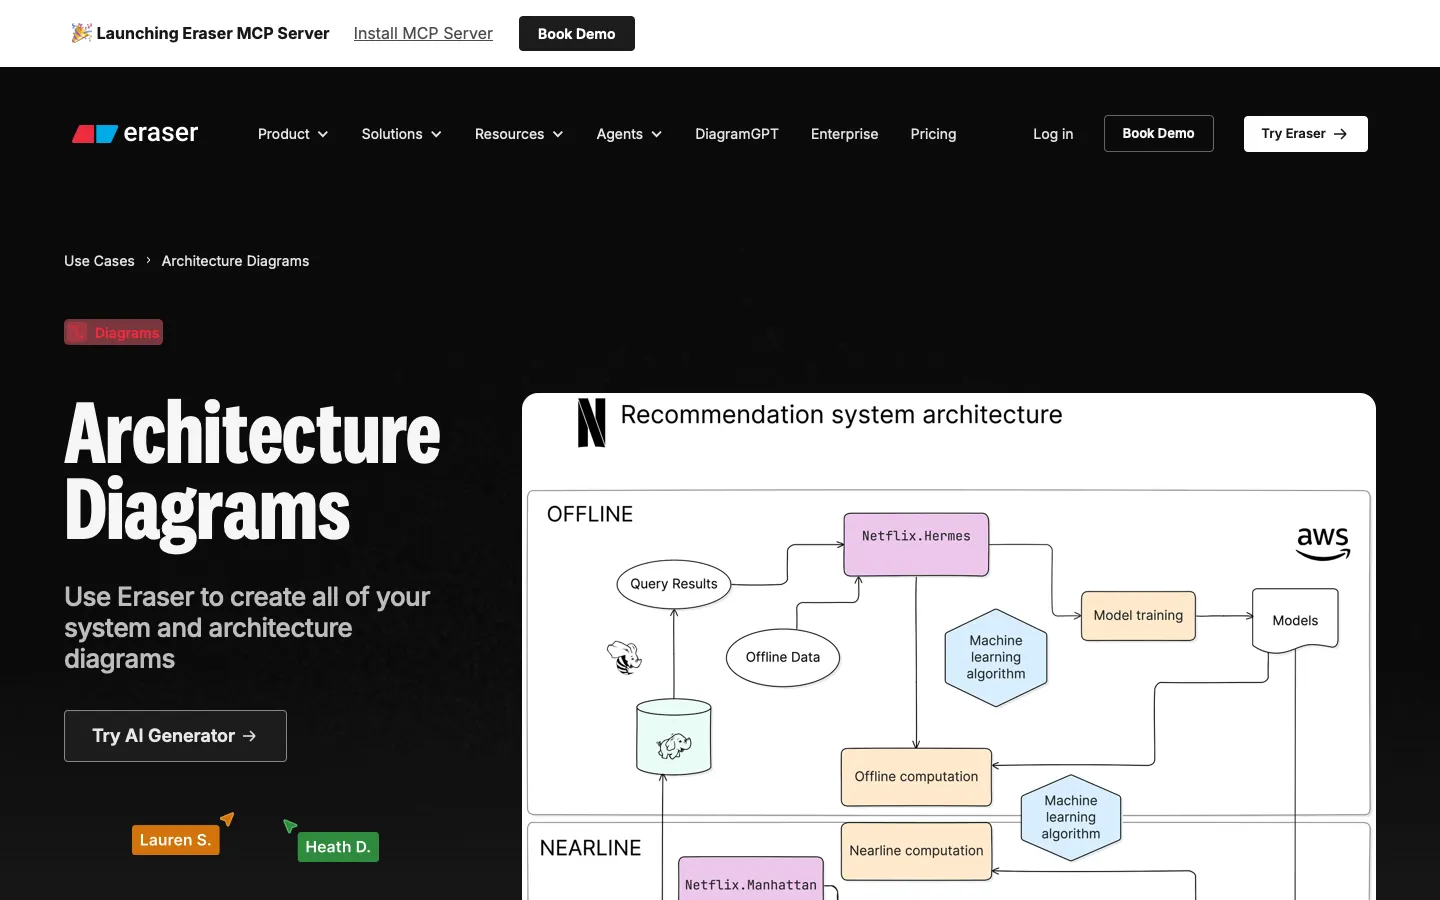Viewport: 1440px width, 900px height.
Task: Click the Nearline computation node
Action: pos(916,851)
